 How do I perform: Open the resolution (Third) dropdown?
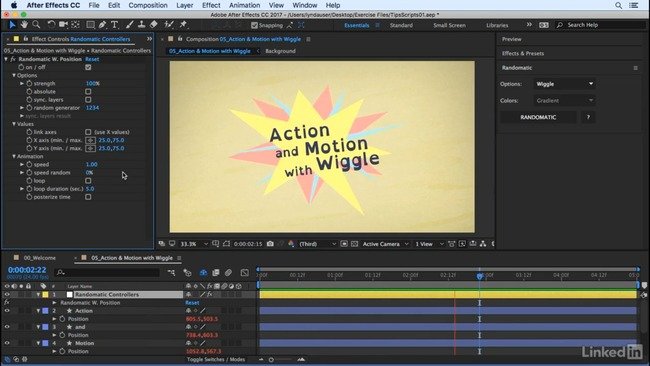pos(318,244)
